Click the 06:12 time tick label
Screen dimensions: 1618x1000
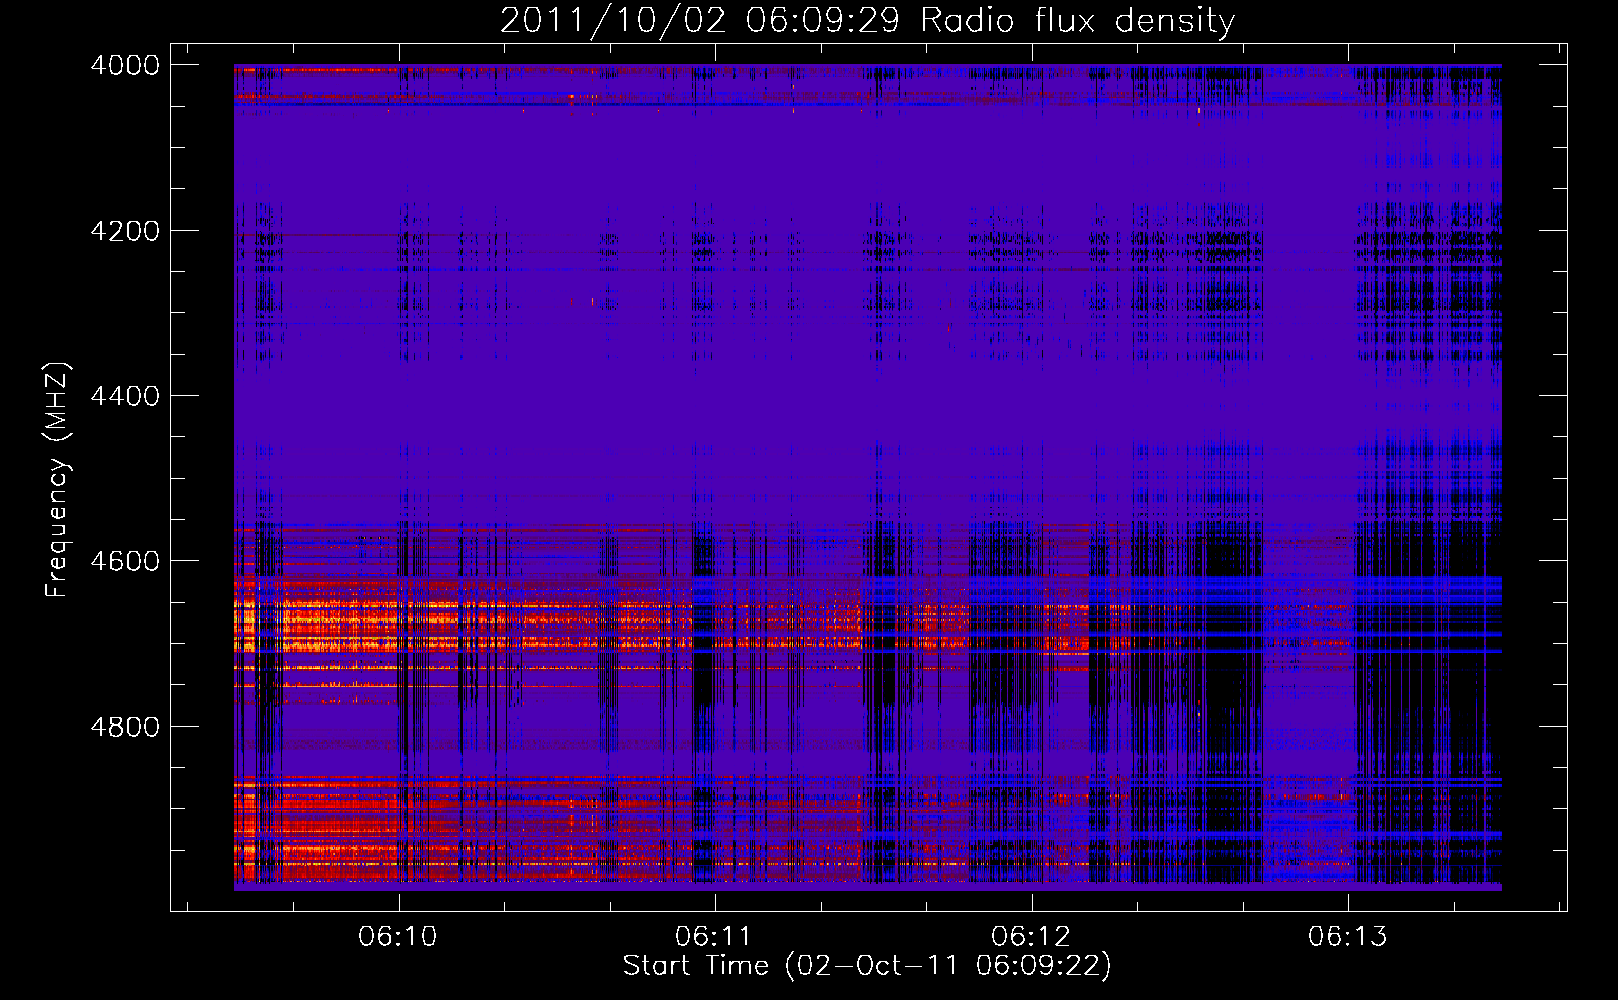(1031, 936)
